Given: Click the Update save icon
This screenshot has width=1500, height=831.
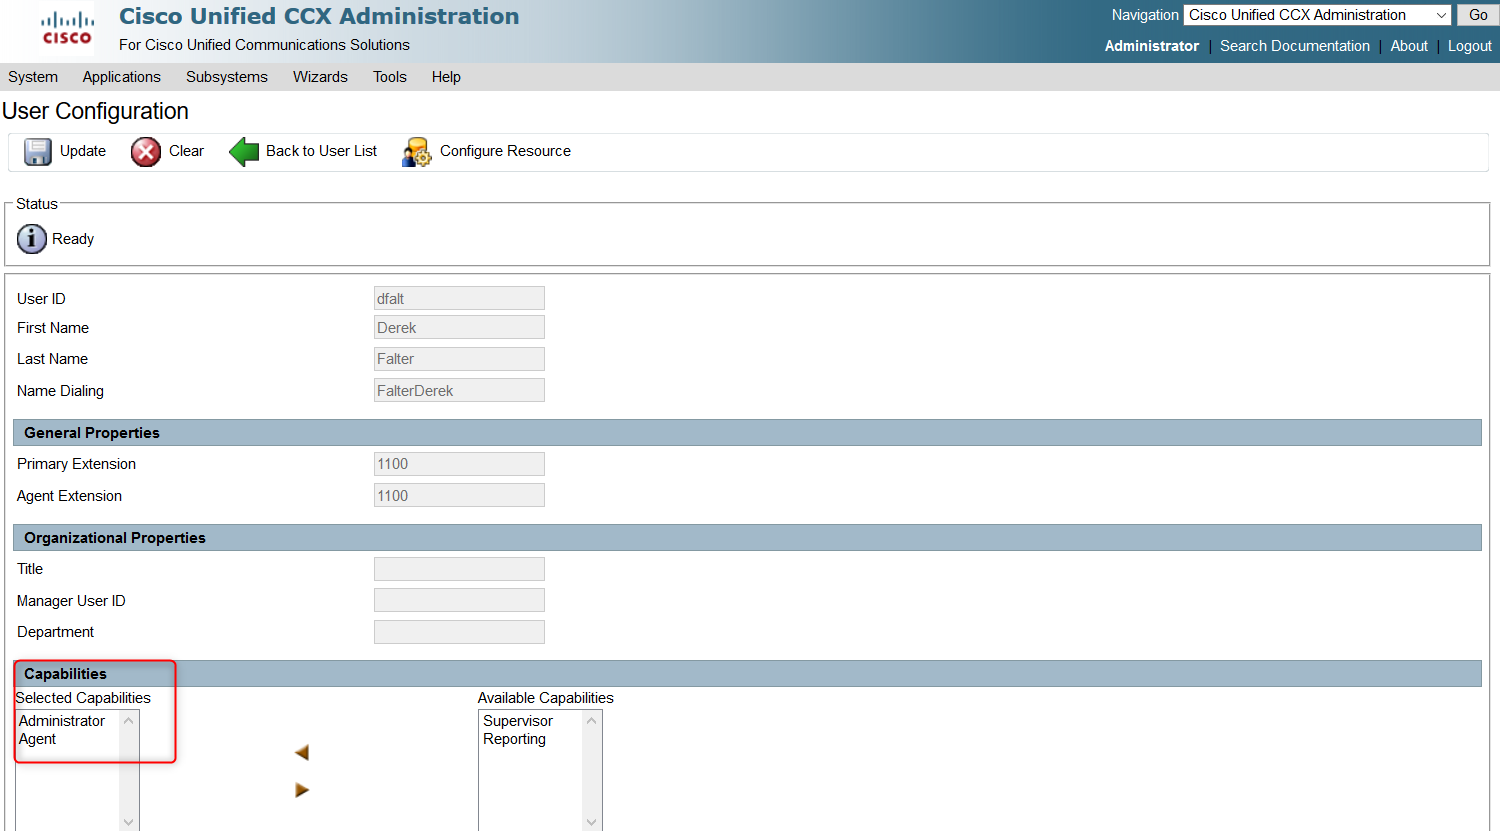Looking at the screenshot, I should point(37,151).
